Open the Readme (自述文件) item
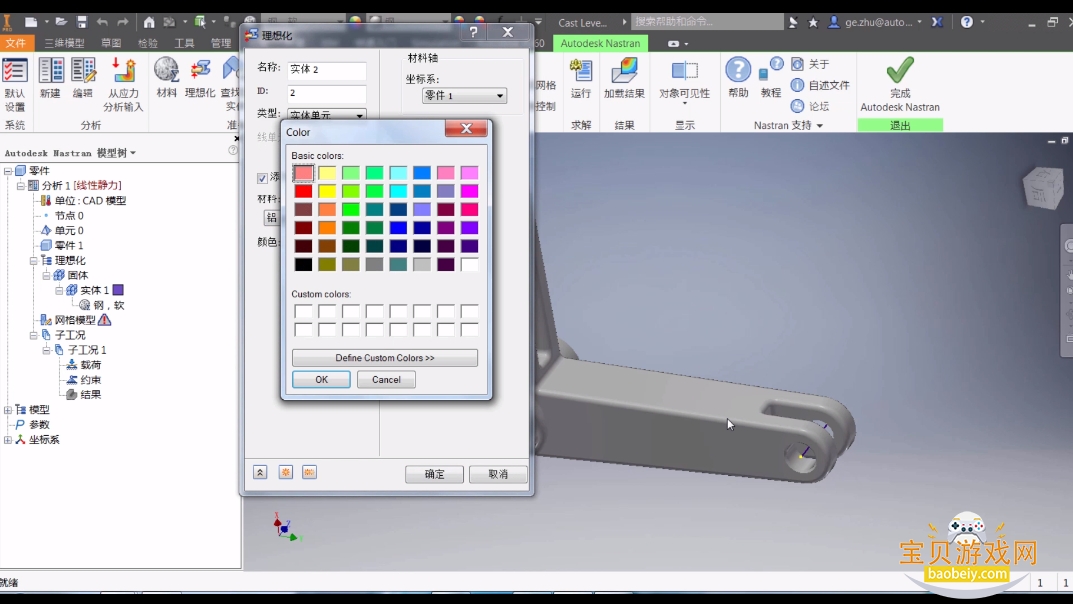1073x604 pixels. tap(820, 86)
